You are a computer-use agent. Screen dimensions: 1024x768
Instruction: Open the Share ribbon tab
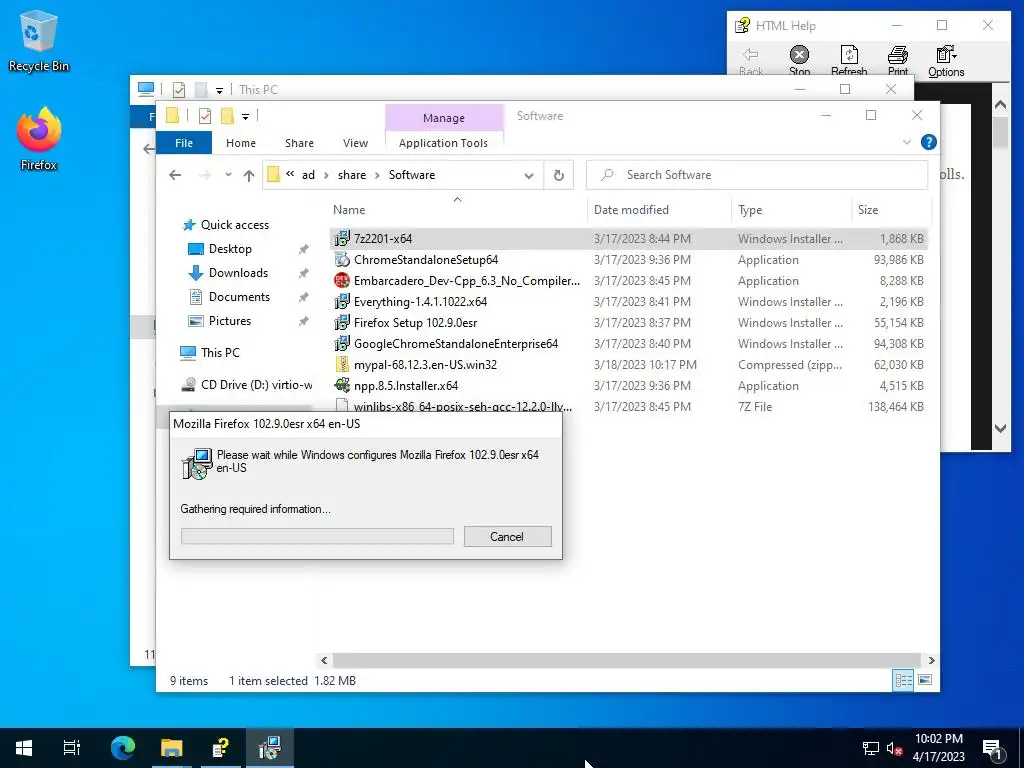pos(299,143)
